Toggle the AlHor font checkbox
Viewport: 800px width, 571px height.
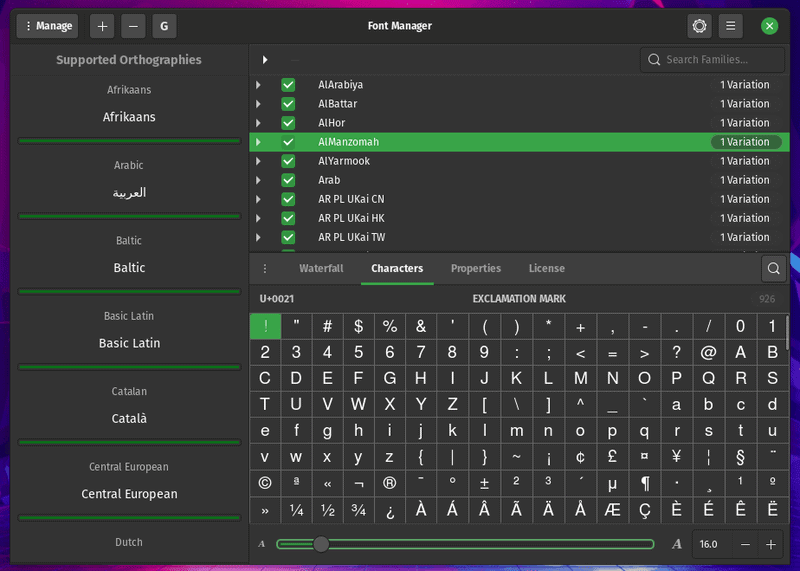[288, 123]
